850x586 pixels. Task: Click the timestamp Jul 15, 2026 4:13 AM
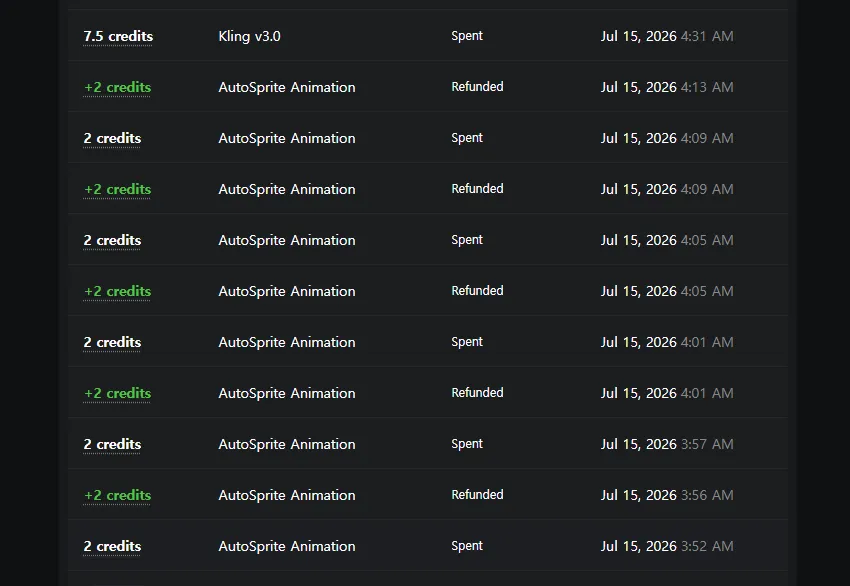pyautogui.click(x=667, y=87)
